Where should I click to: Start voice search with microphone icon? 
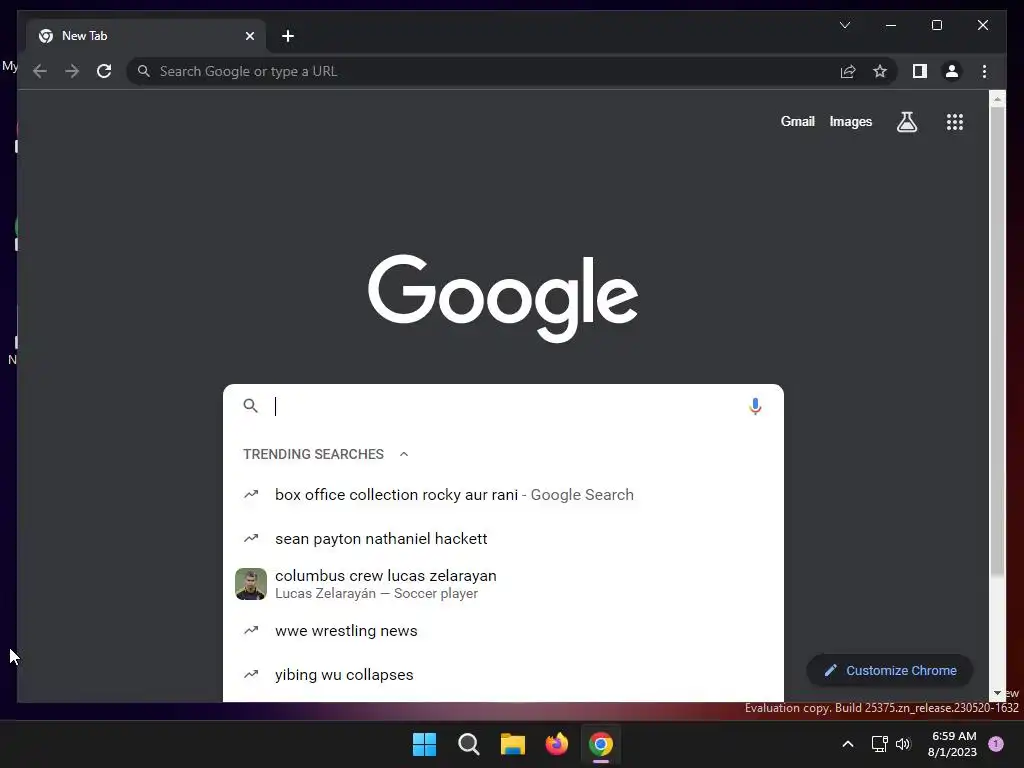(x=755, y=406)
